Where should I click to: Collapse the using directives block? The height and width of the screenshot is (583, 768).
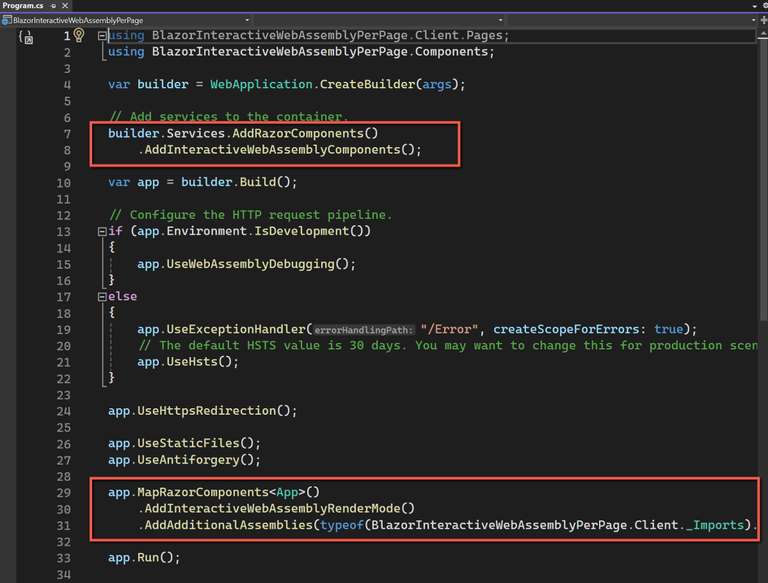click(102, 36)
